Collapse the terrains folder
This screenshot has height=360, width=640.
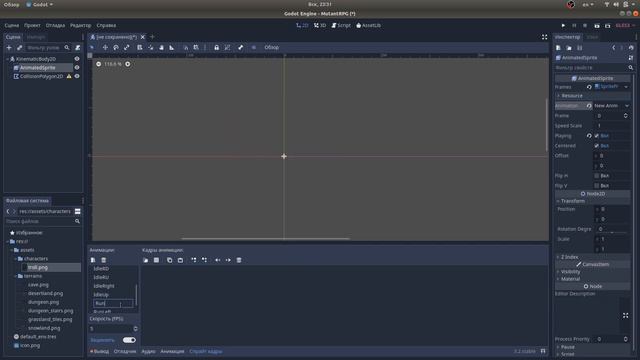pyautogui.click(x=16, y=276)
